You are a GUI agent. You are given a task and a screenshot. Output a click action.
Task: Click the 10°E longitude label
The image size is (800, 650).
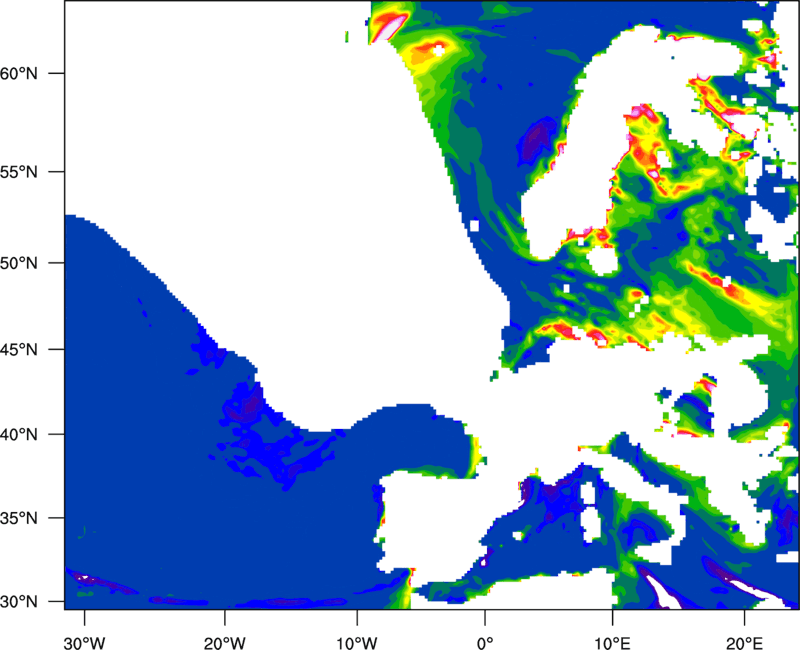(x=612, y=643)
